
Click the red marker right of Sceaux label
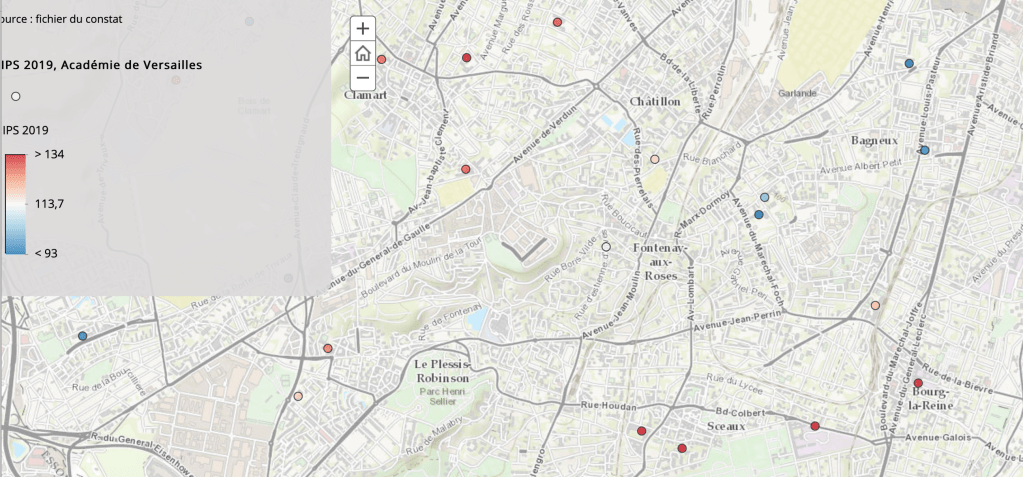pos(815,426)
